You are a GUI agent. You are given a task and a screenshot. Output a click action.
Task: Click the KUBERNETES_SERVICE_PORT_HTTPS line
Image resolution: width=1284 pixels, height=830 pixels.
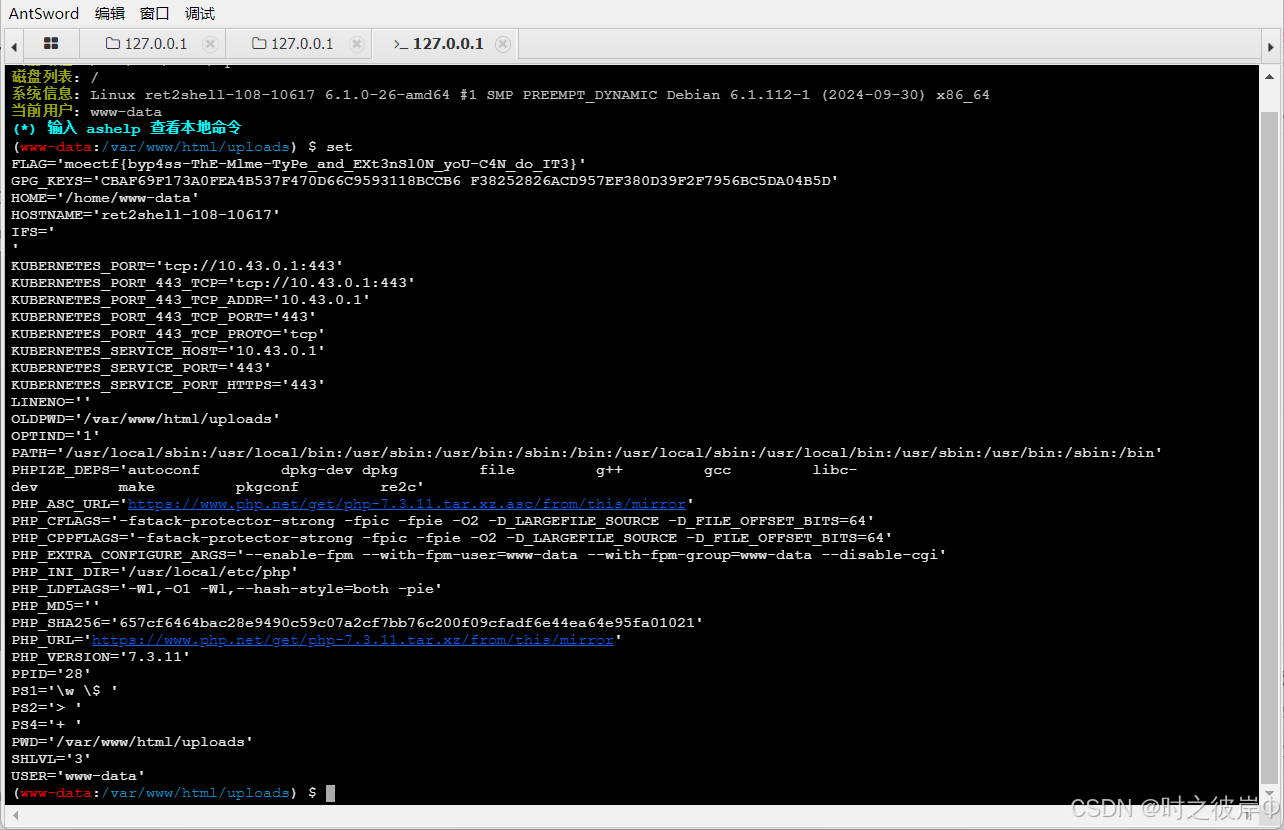point(168,385)
